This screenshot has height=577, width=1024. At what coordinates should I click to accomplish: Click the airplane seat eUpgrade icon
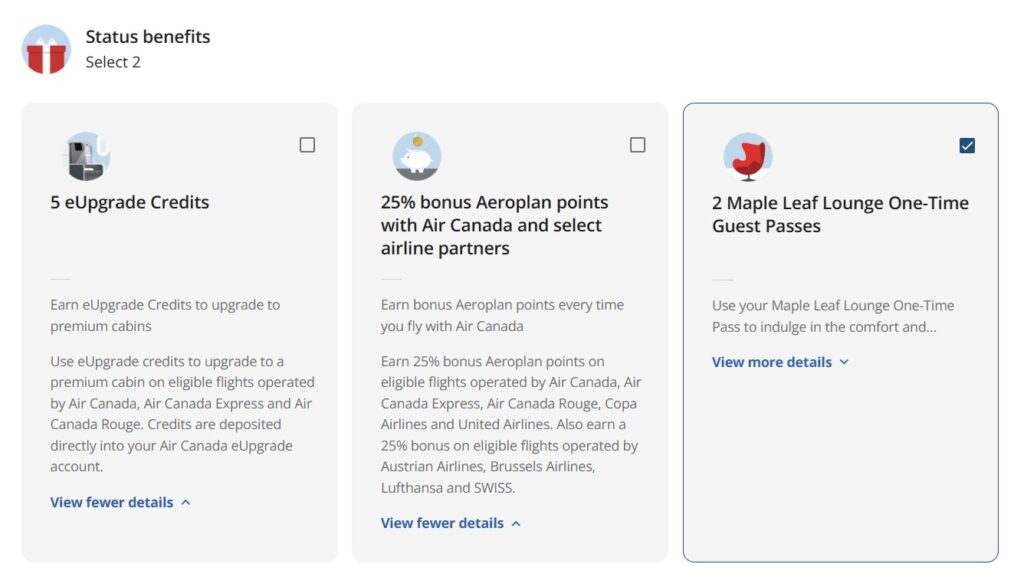pos(87,156)
